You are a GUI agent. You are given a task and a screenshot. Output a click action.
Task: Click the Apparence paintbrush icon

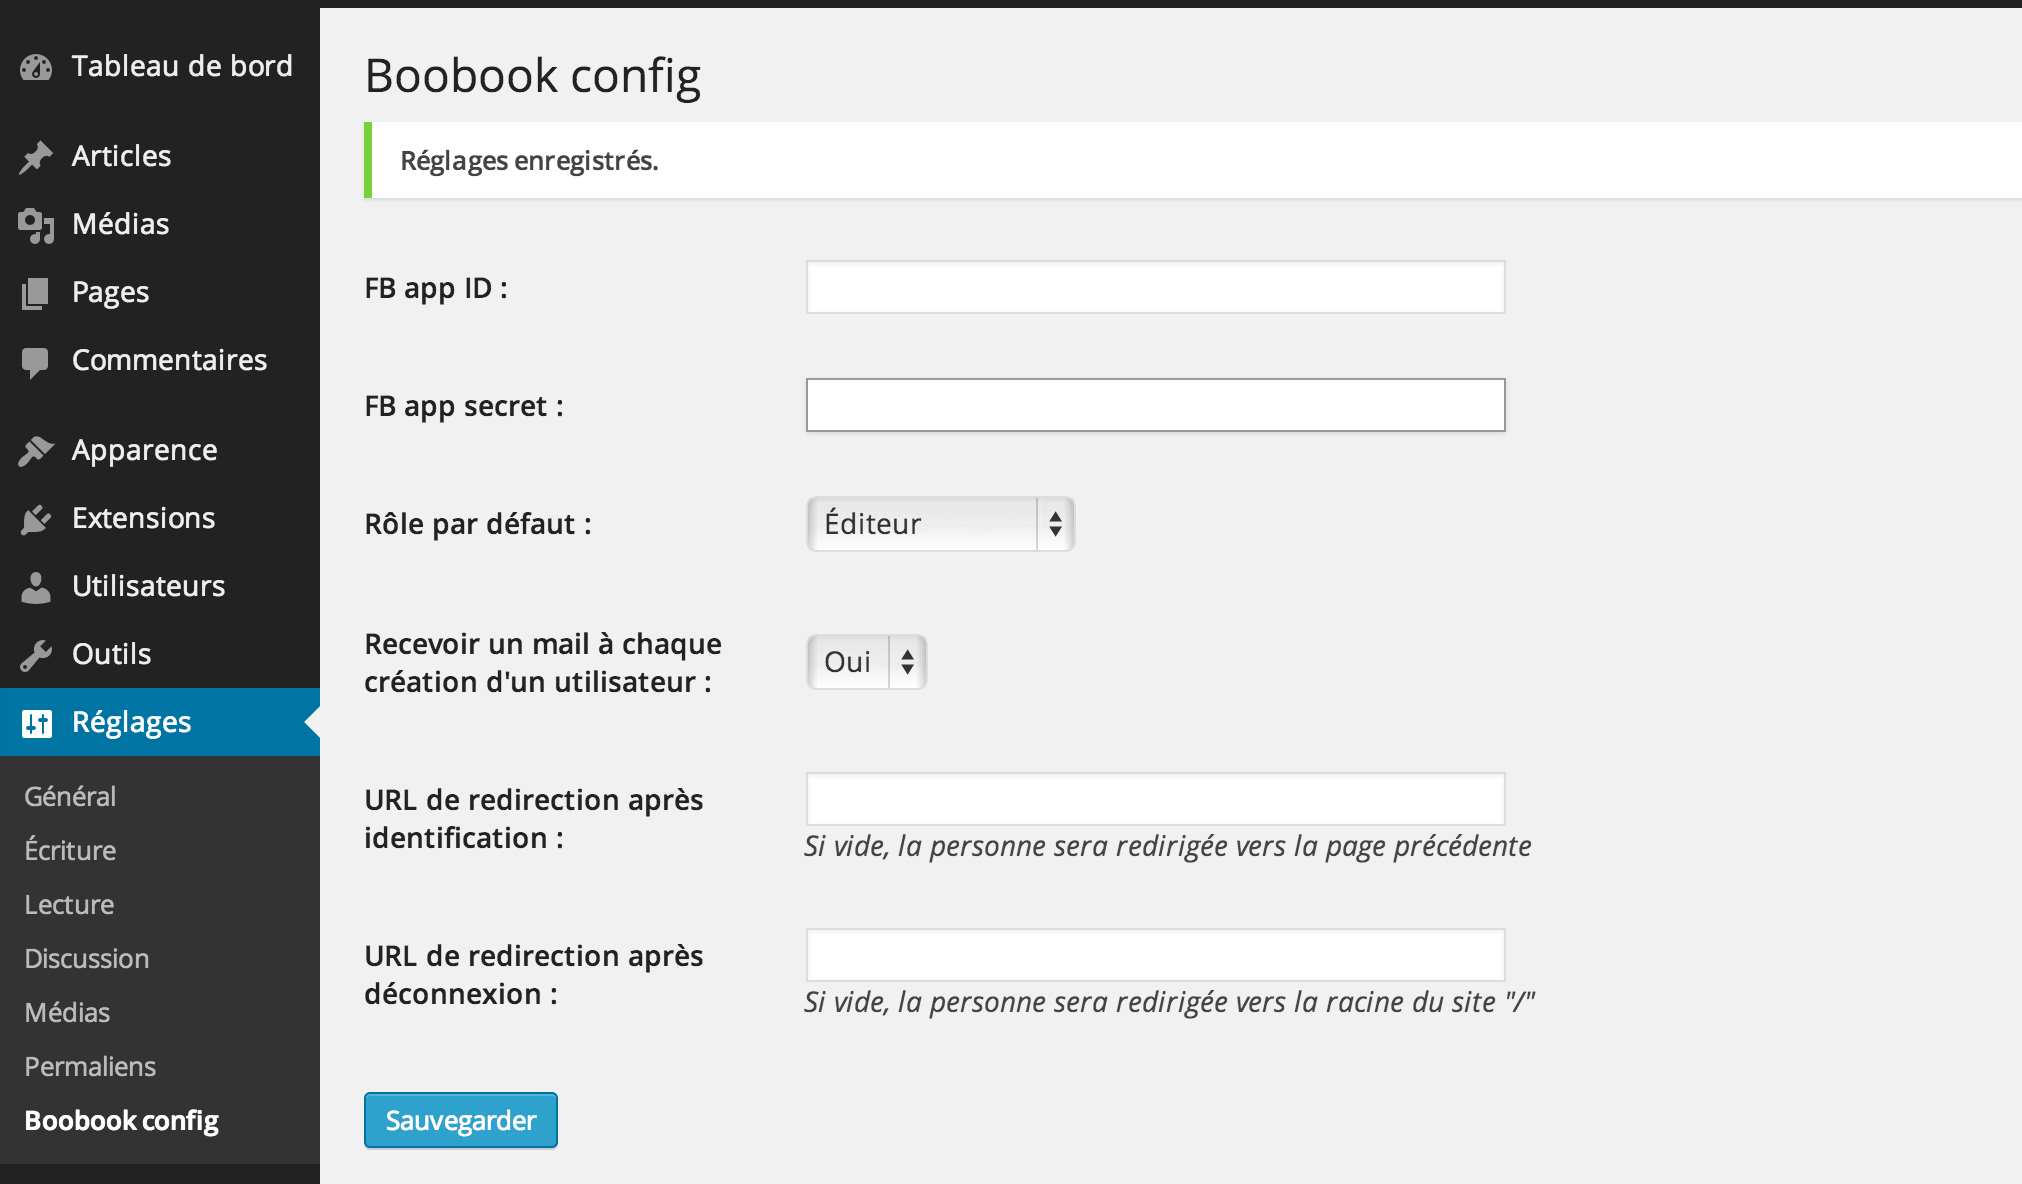pos(36,451)
